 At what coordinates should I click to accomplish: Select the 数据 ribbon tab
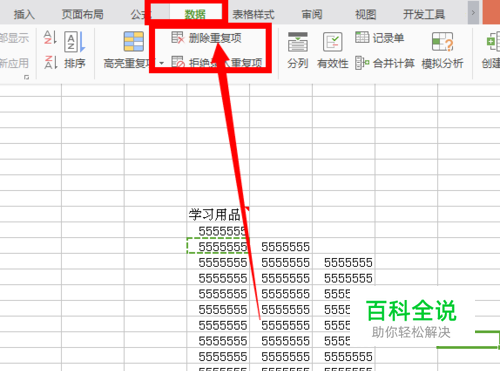(x=195, y=14)
